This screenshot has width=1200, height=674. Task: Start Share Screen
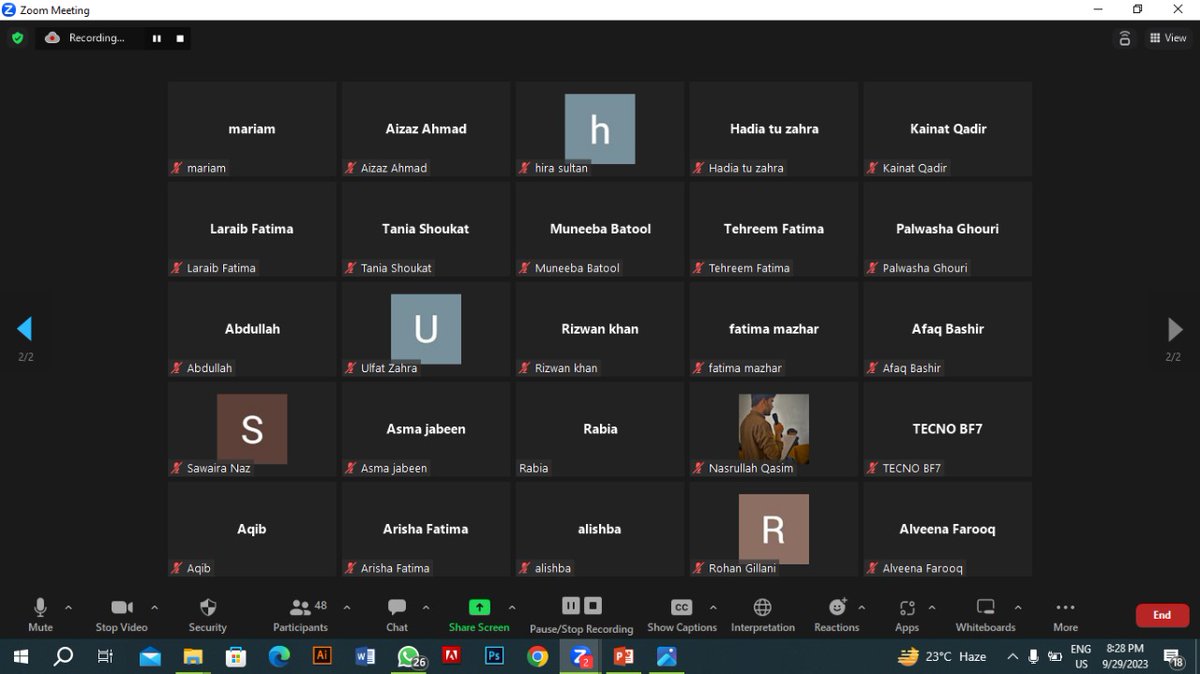point(479,614)
